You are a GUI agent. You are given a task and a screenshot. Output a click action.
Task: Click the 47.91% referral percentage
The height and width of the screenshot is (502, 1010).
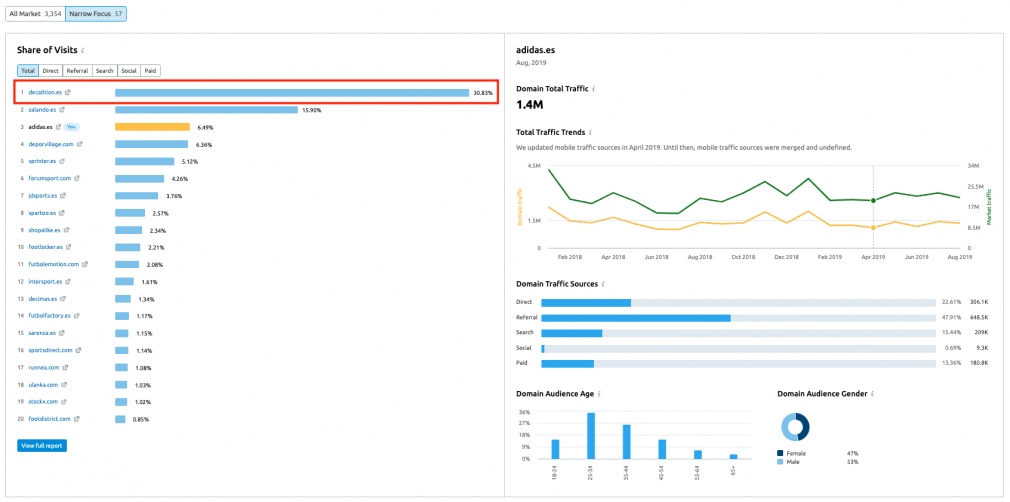coord(951,318)
